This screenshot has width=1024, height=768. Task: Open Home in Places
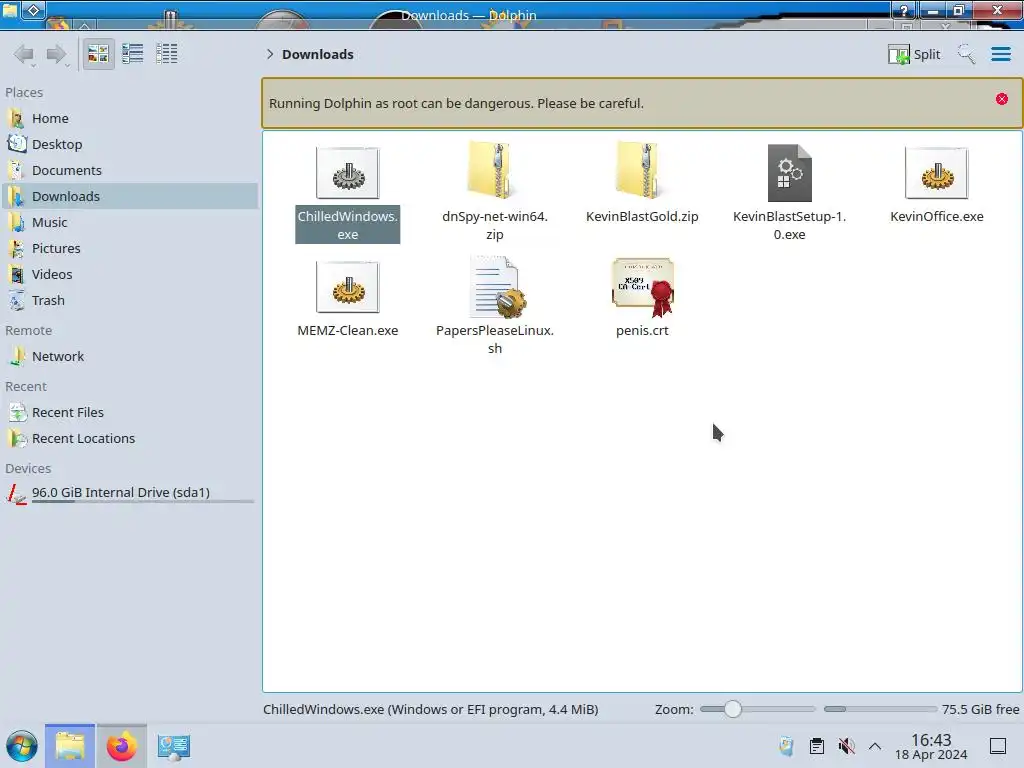pyautogui.click(x=130, y=118)
